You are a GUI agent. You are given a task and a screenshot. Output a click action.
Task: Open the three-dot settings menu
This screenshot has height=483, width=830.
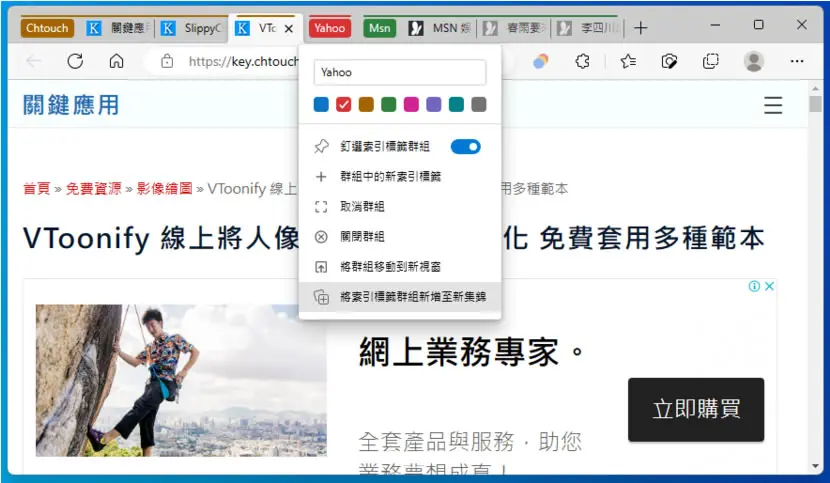797,61
